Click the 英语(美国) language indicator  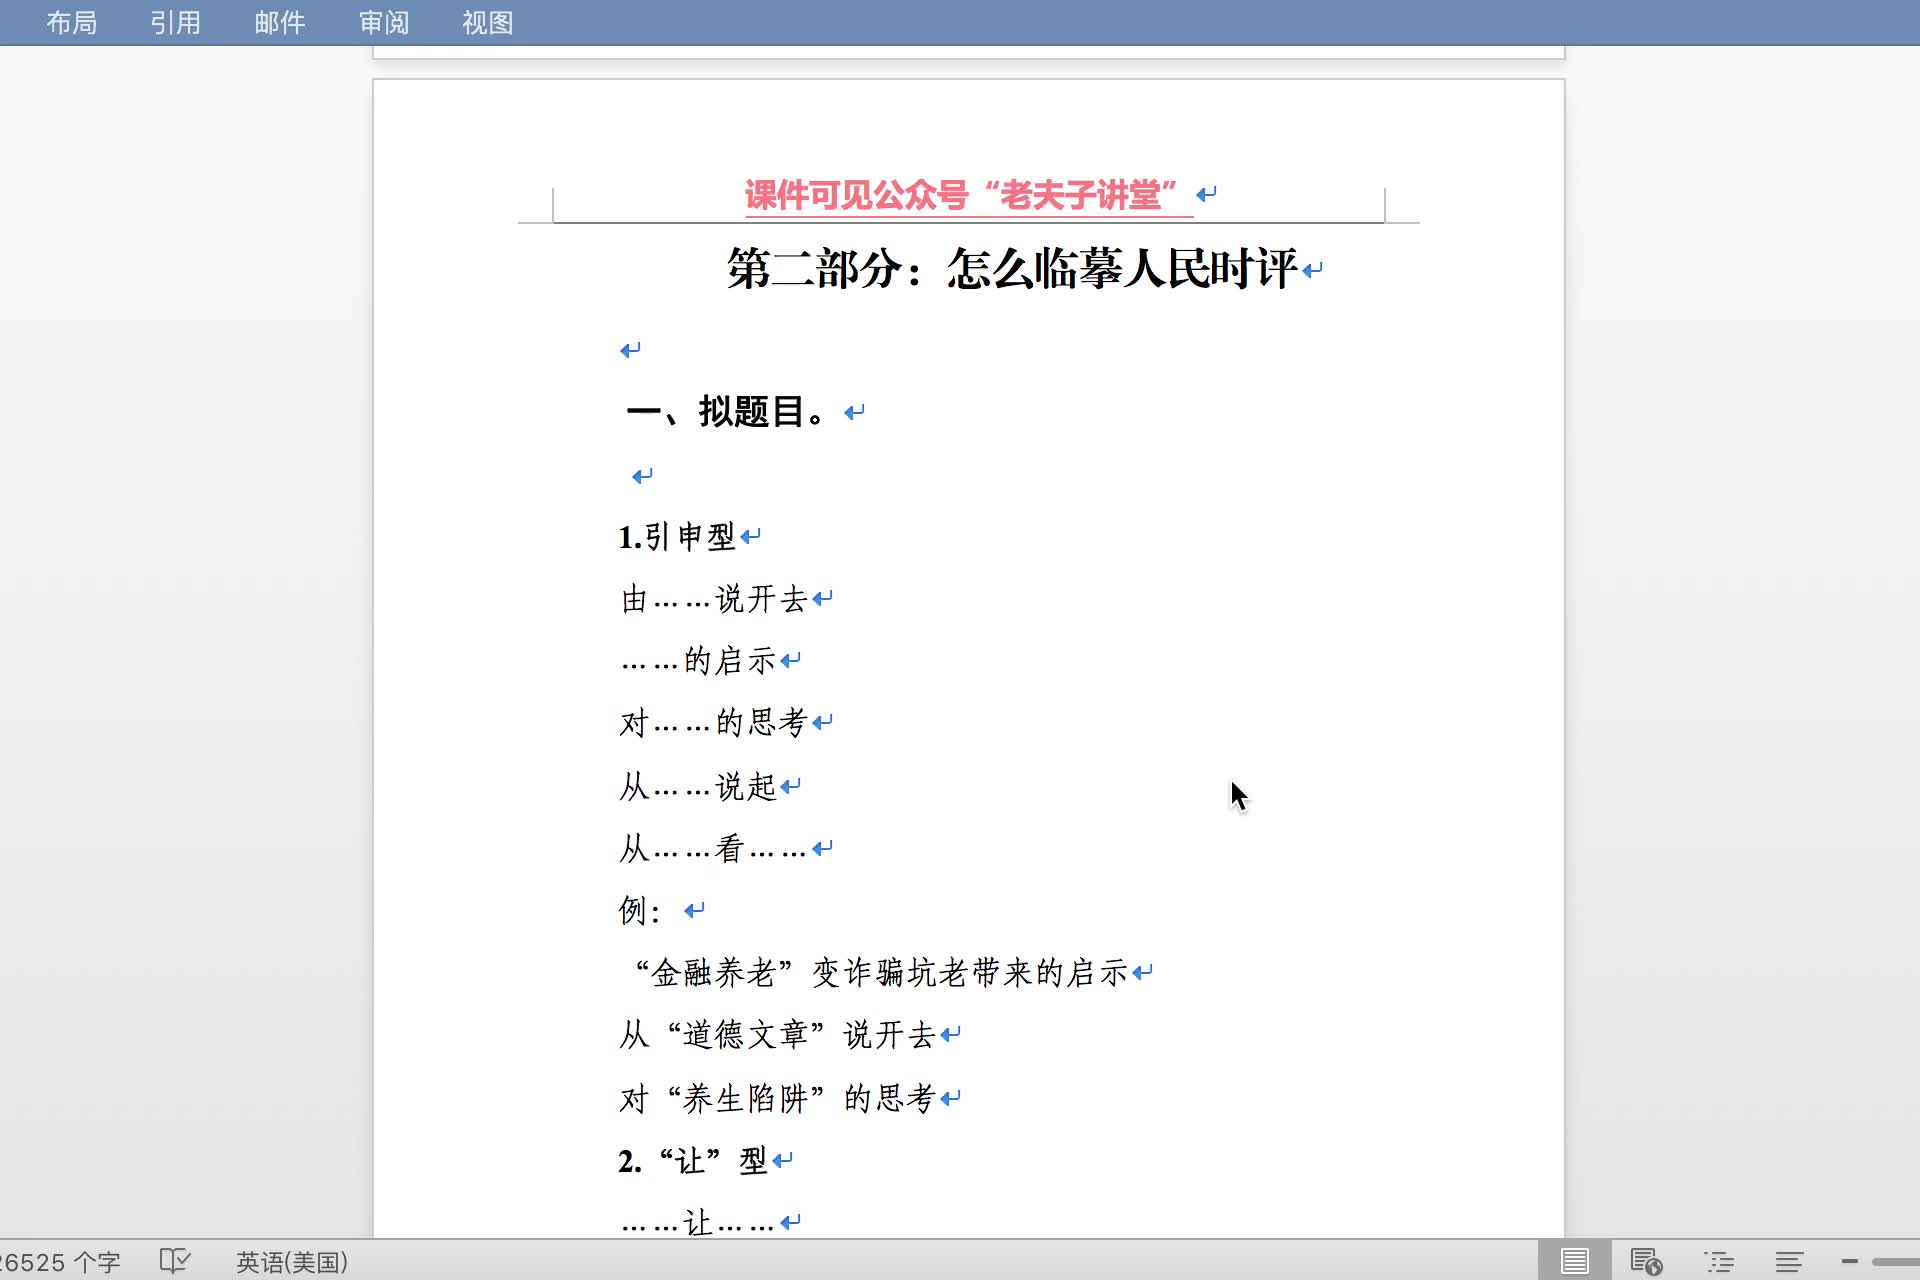tap(292, 1262)
